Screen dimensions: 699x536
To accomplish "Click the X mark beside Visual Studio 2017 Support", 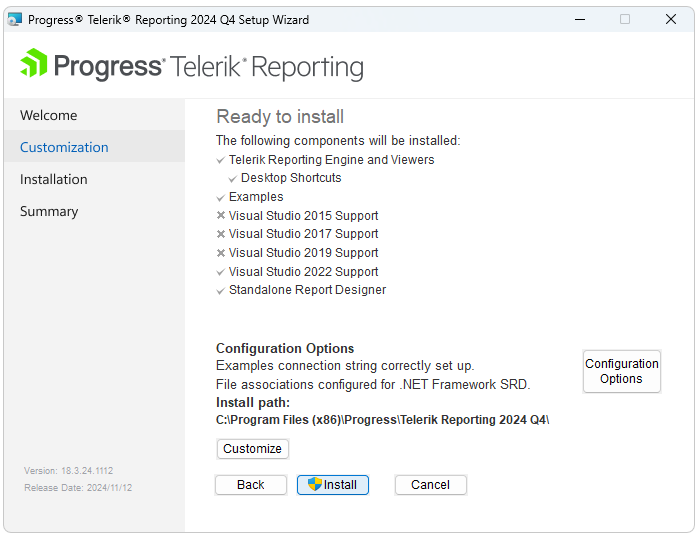I will pyautogui.click(x=221, y=234).
